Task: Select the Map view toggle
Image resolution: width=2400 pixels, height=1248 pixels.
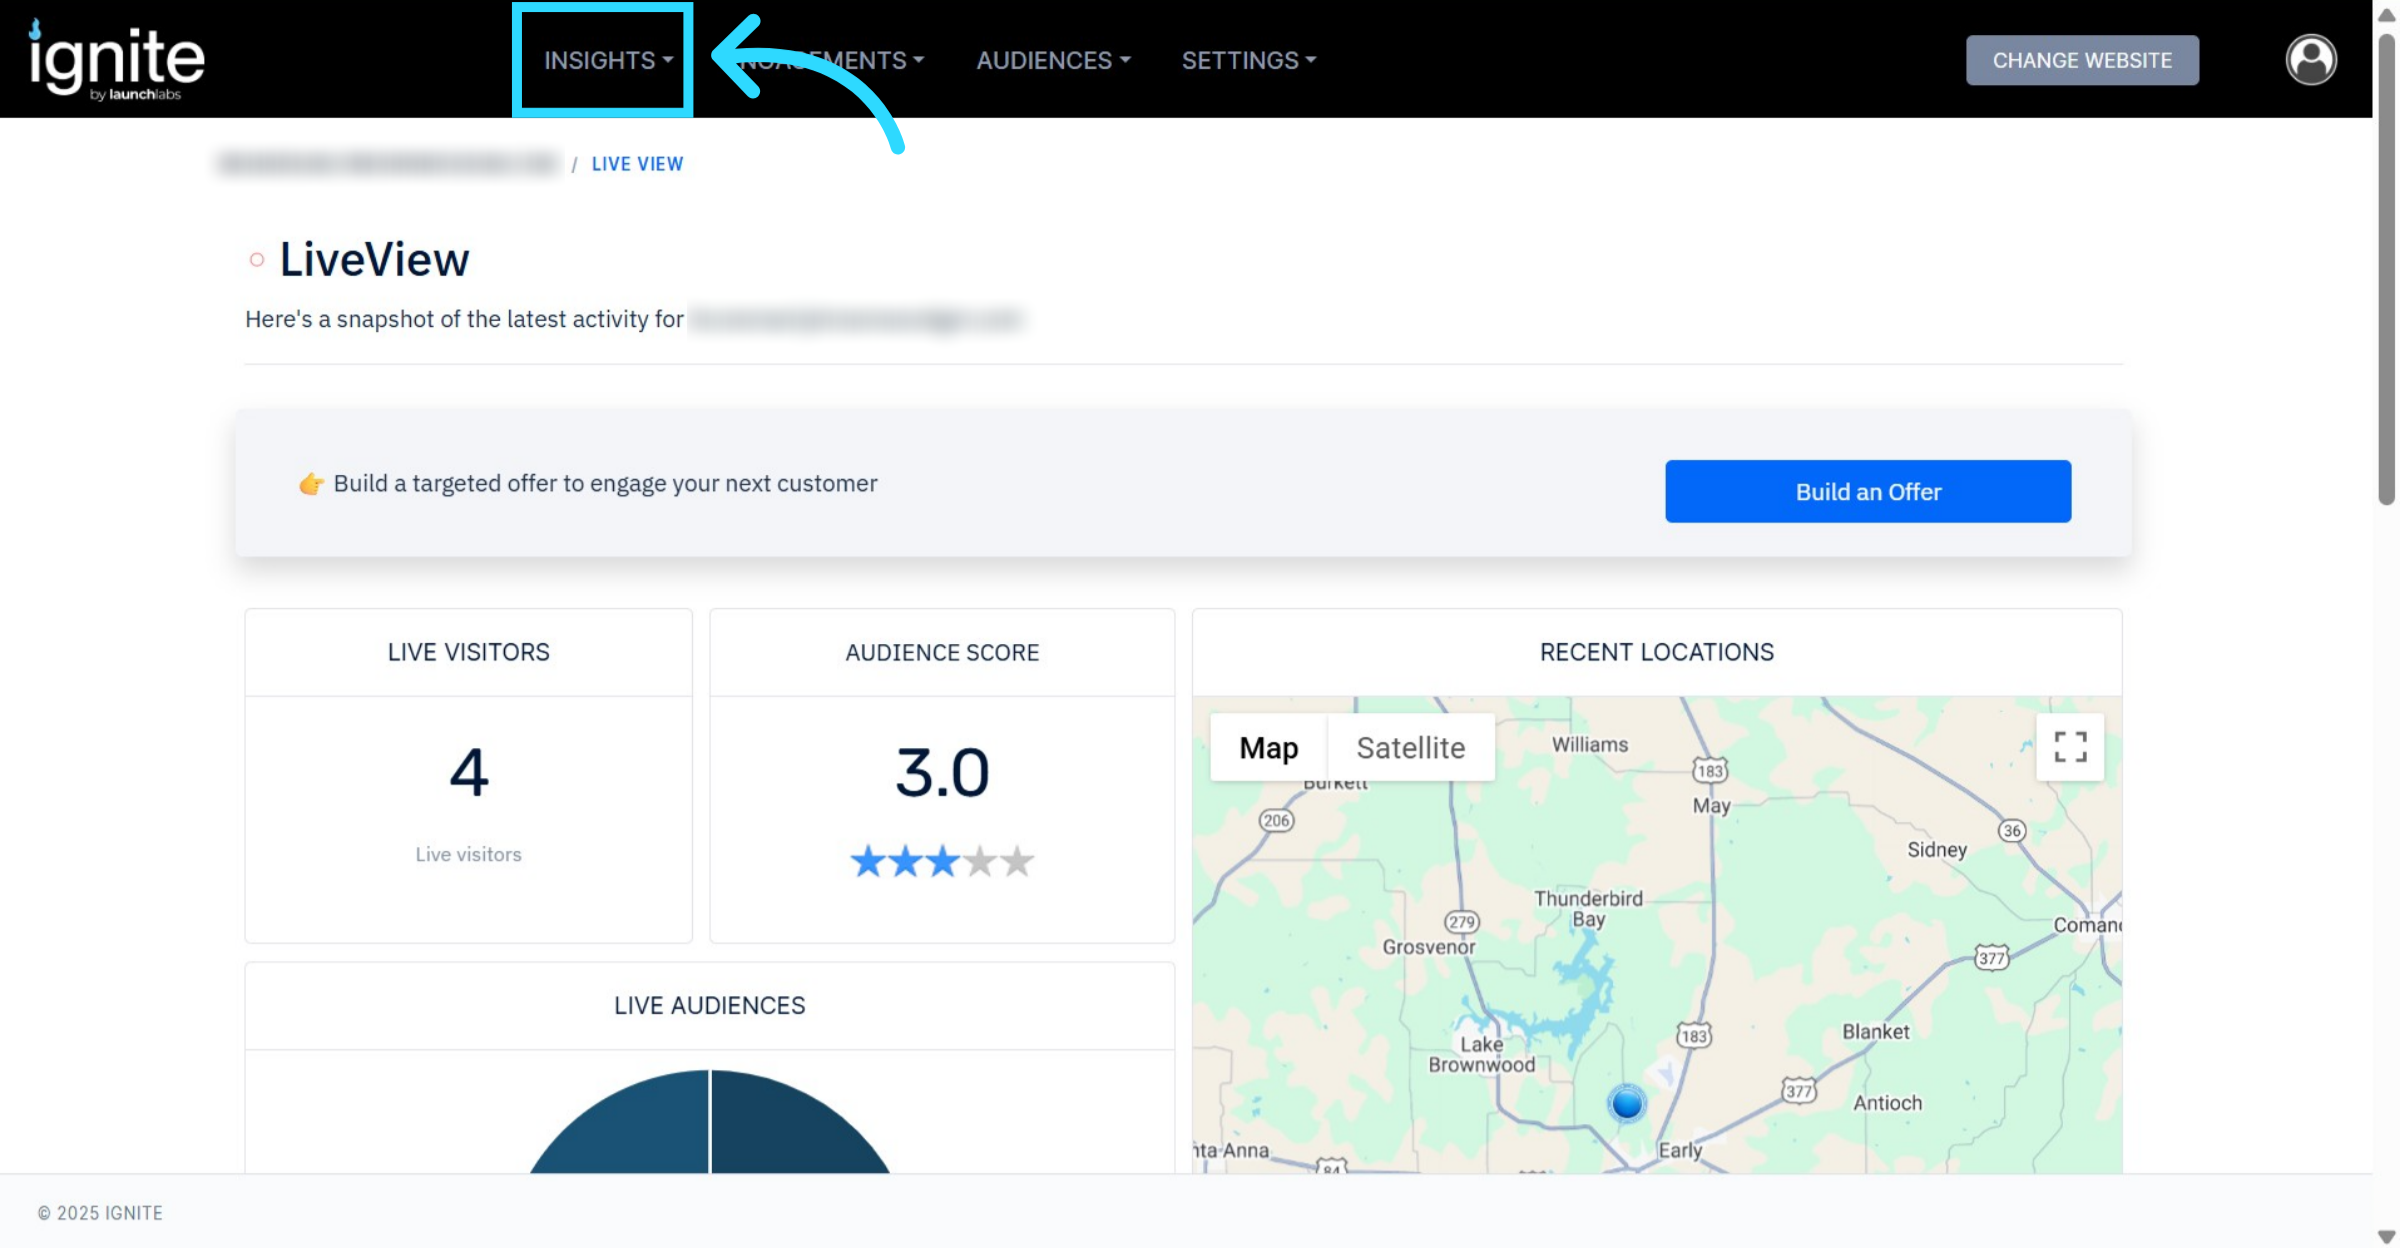Action: coord(1268,748)
